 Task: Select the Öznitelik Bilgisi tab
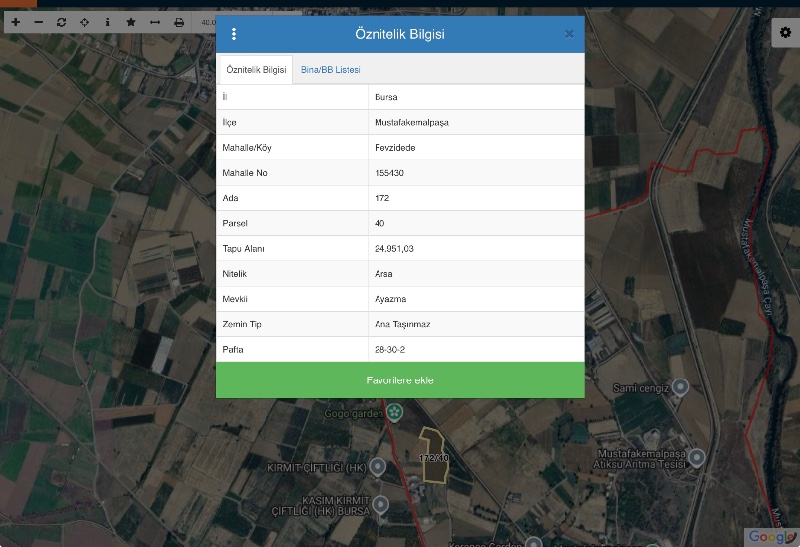pyautogui.click(x=256, y=69)
